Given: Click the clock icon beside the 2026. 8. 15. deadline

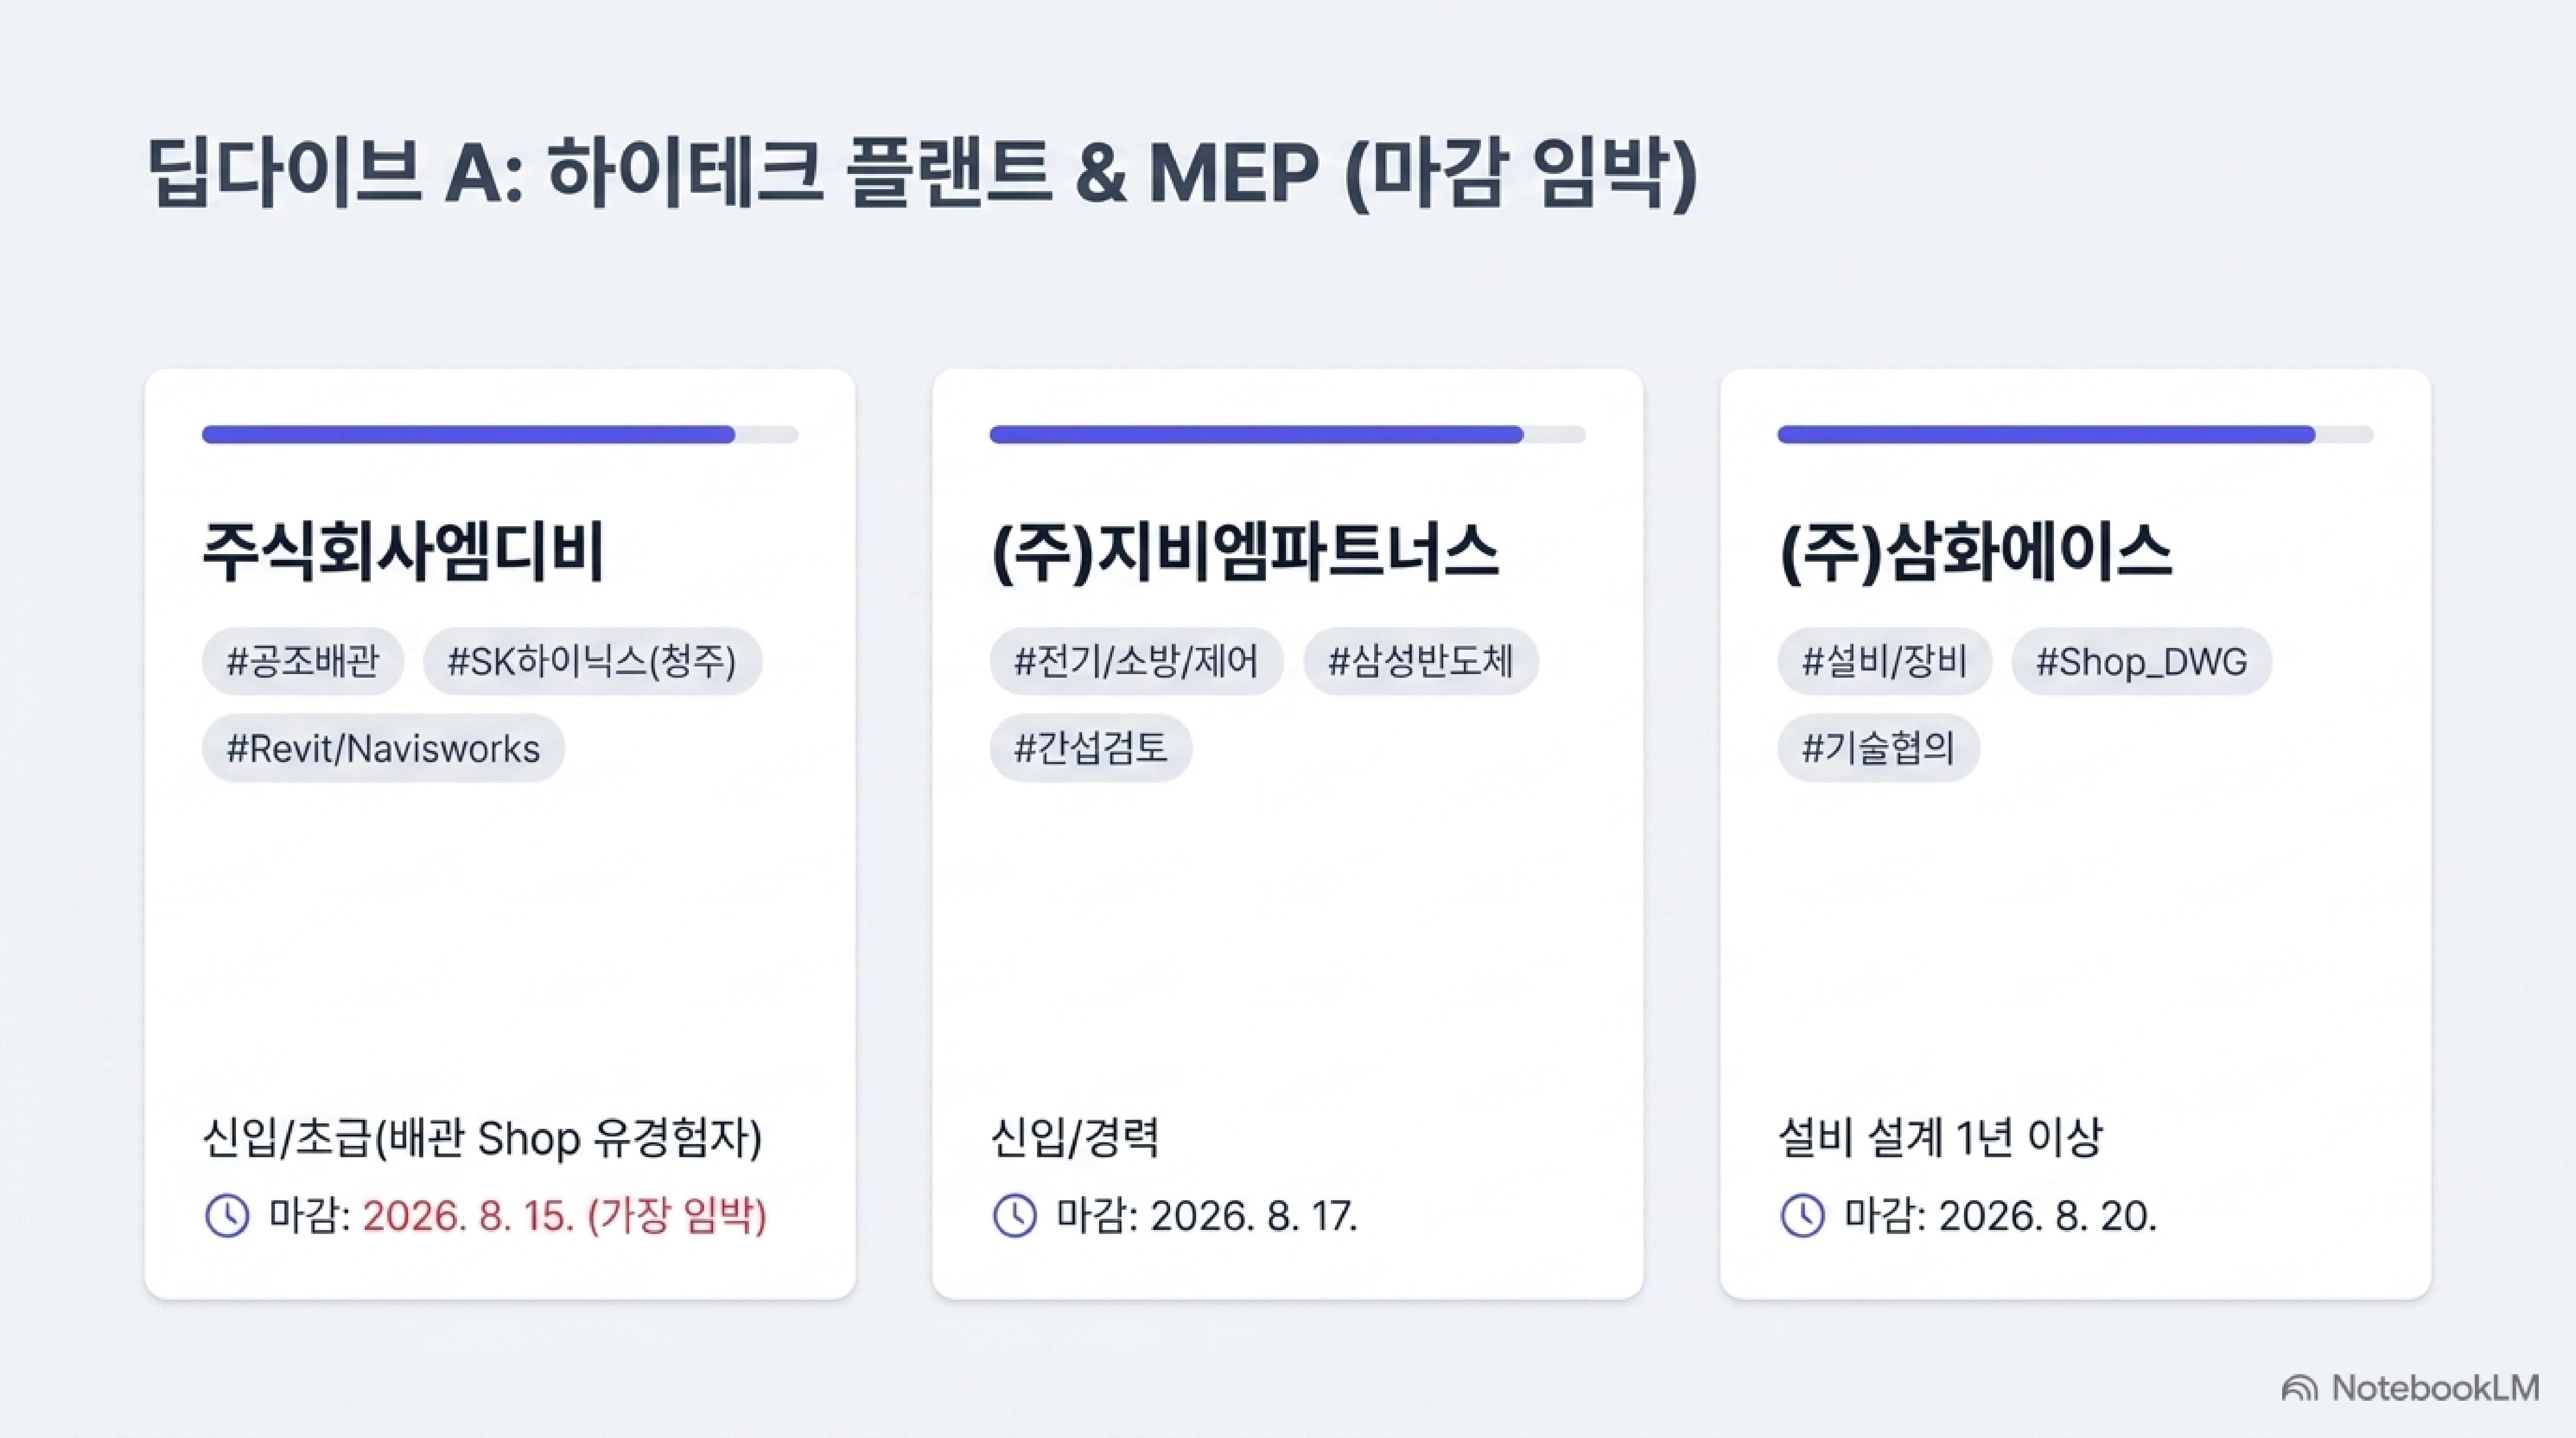Looking at the screenshot, I should pos(227,1216).
